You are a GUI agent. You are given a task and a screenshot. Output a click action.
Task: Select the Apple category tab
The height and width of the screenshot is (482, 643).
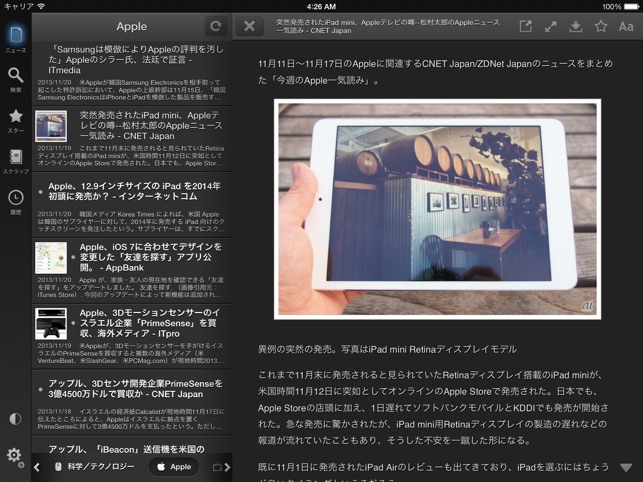pyautogui.click(x=174, y=466)
